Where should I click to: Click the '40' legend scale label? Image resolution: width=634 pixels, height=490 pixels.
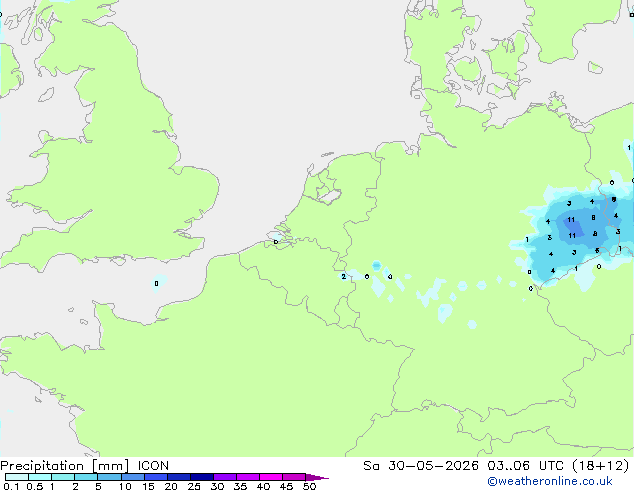(263, 486)
